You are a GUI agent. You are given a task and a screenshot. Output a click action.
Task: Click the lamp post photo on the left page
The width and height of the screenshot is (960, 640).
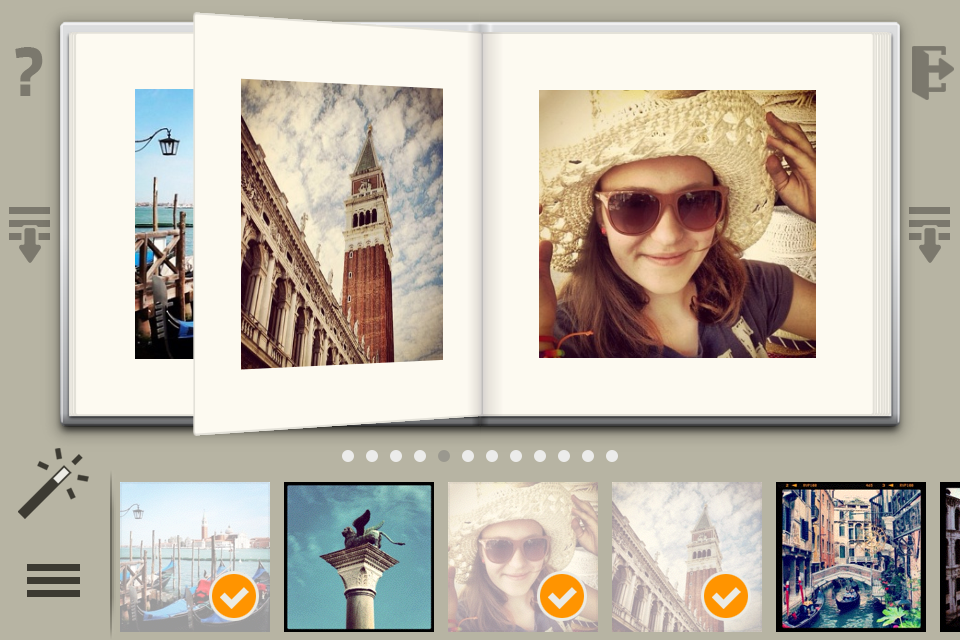[x=164, y=224]
